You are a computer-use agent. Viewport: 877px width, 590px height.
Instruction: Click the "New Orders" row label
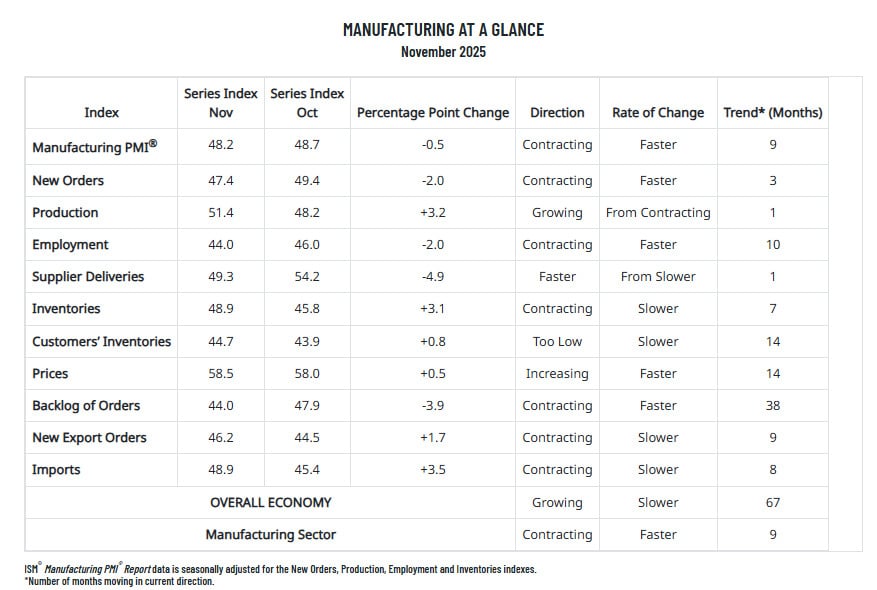(68, 181)
